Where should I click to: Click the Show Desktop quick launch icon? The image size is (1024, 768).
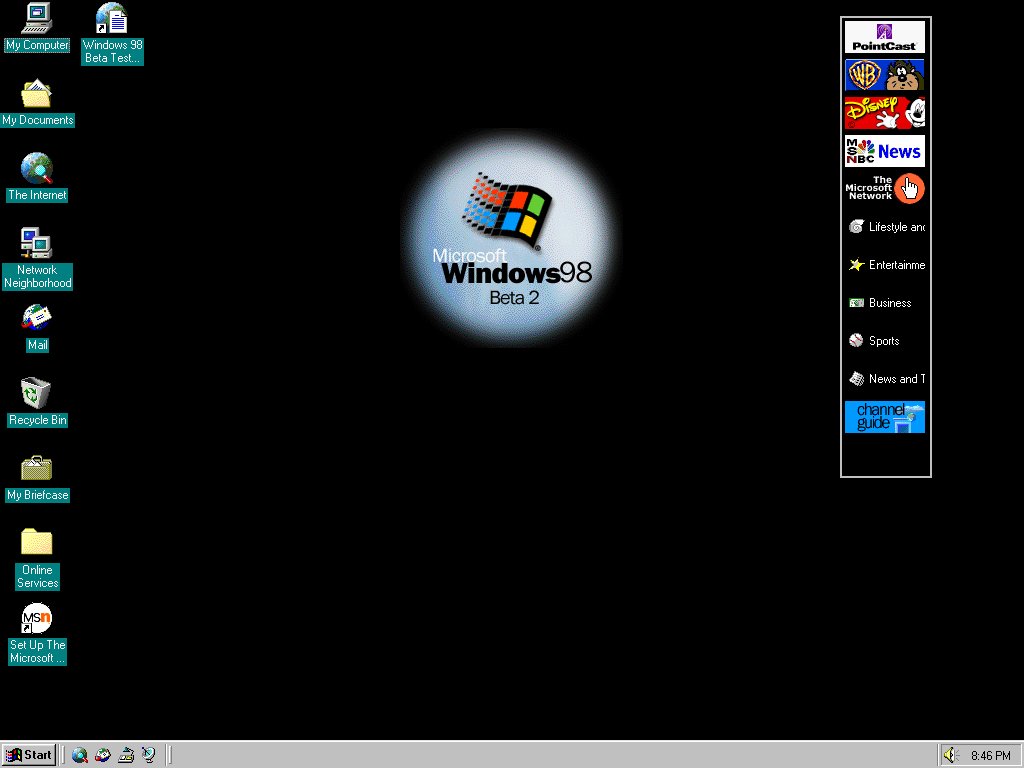126,755
